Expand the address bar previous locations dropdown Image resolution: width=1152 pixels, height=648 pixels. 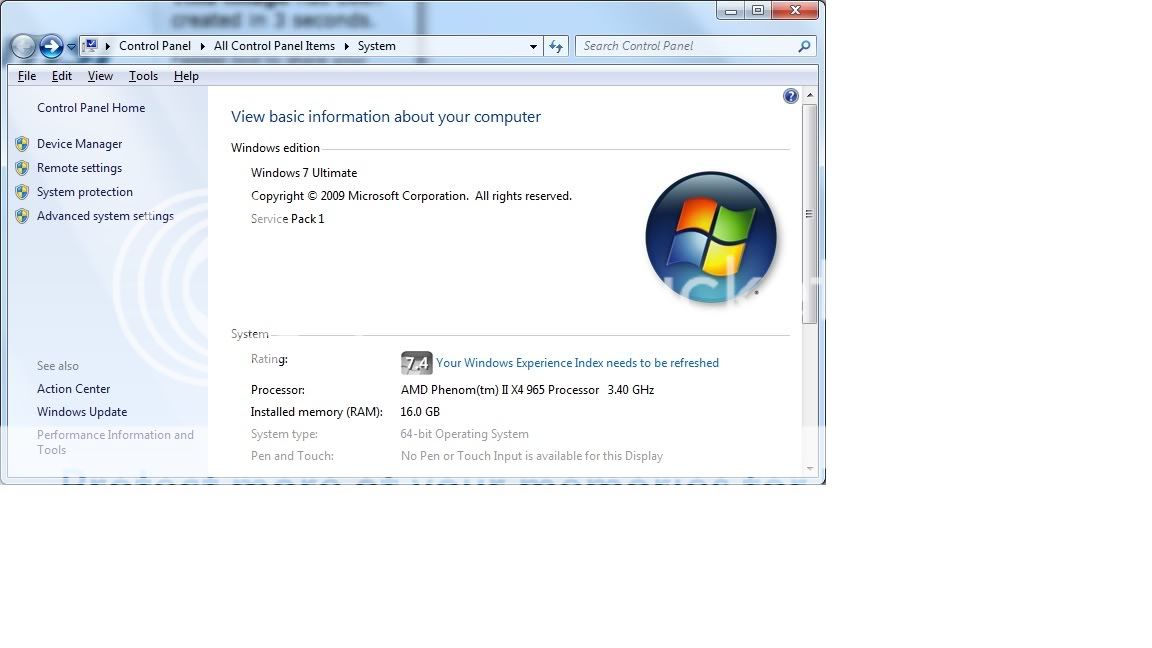click(x=533, y=47)
